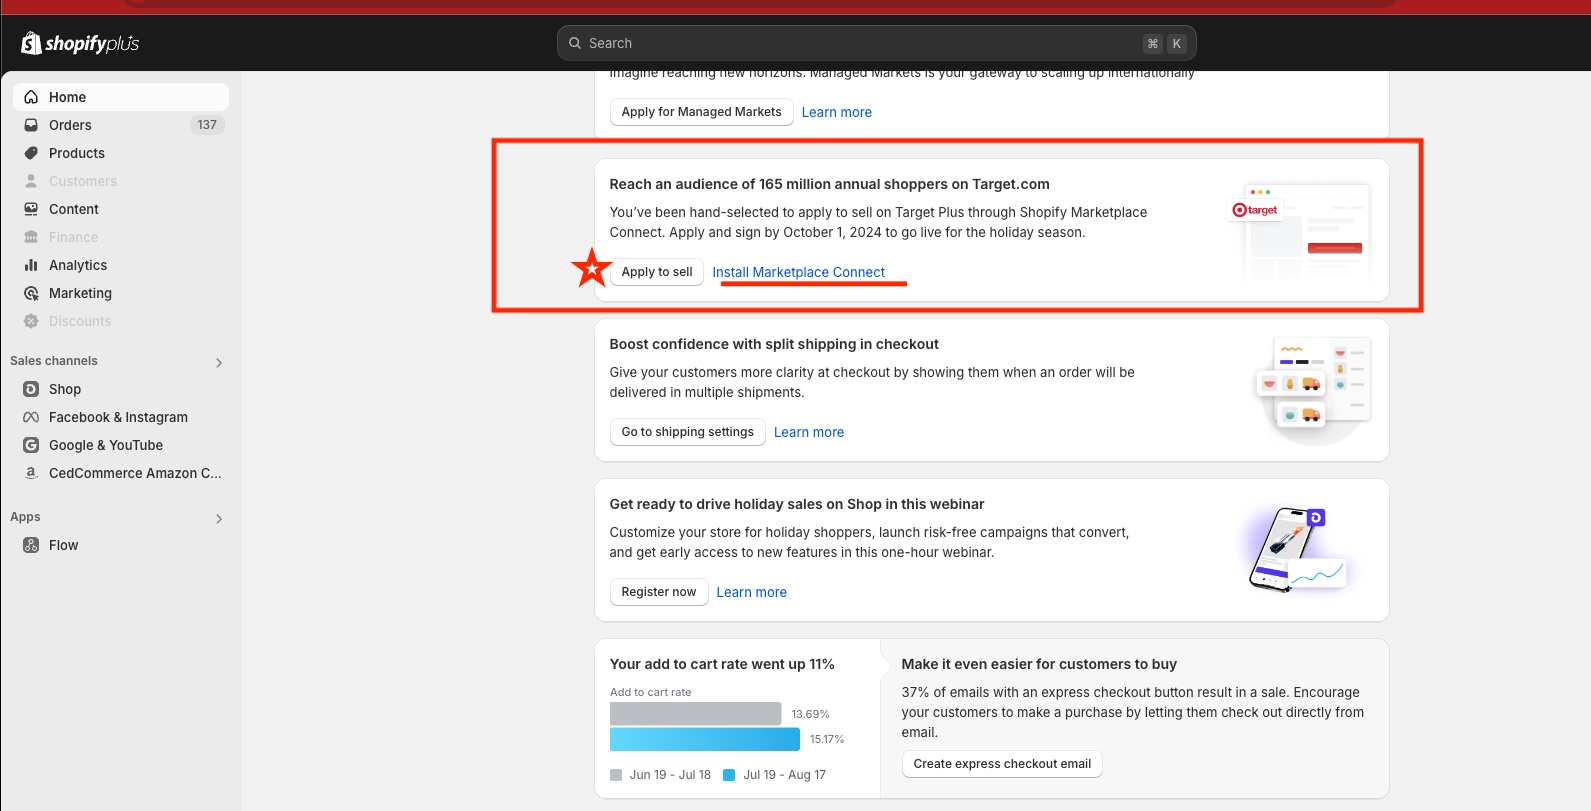The width and height of the screenshot is (1591, 811).
Task: Select Finance in the sidebar
Action: click(x=121, y=237)
